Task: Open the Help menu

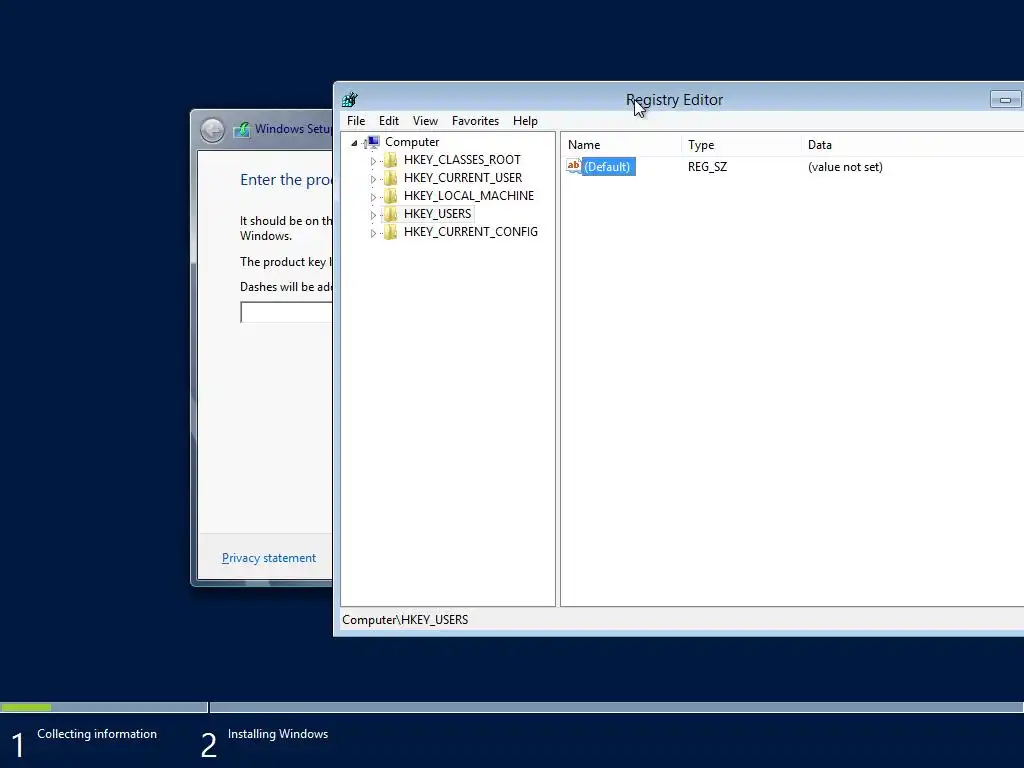Action: [525, 121]
